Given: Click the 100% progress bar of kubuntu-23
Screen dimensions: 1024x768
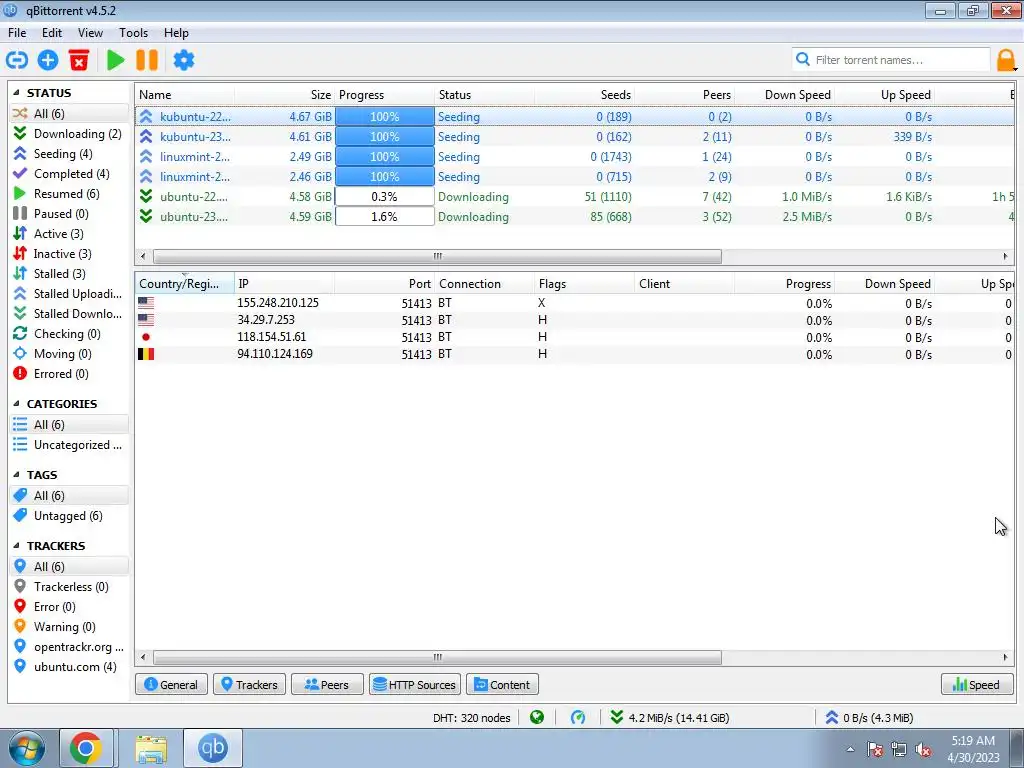Looking at the screenshot, I should [x=385, y=137].
